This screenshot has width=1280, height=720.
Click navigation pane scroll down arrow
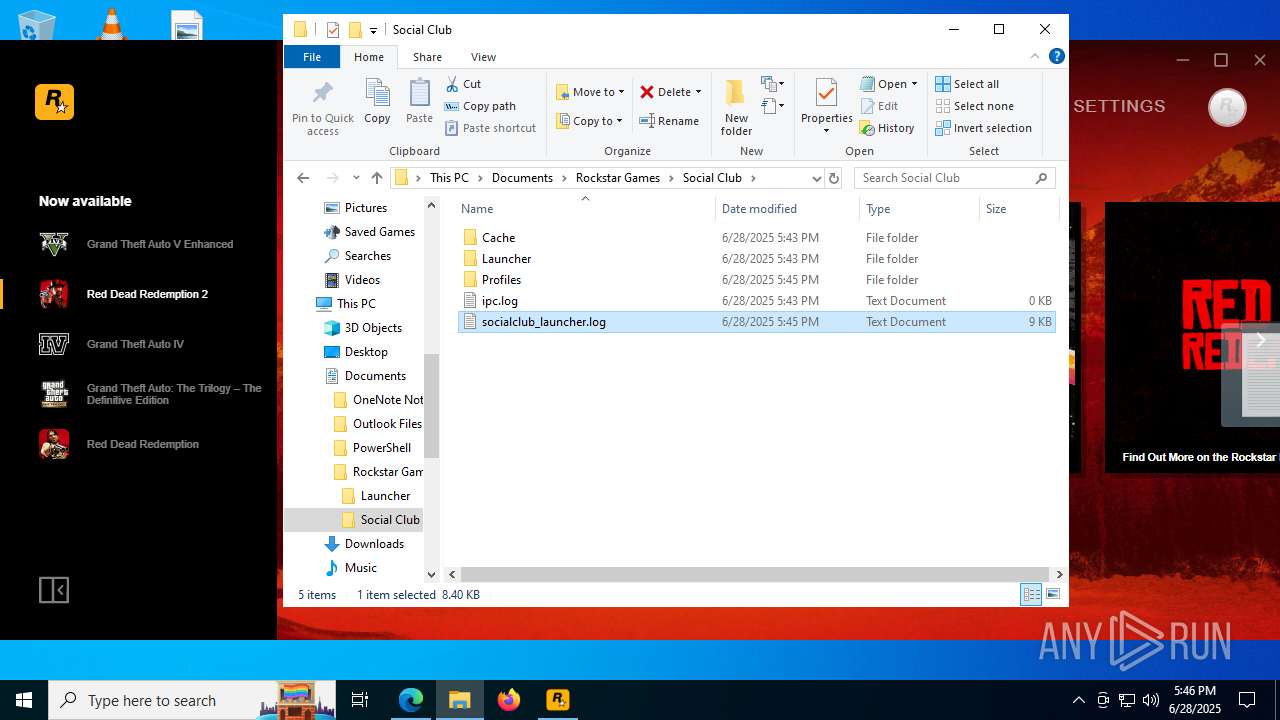pyautogui.click(x=432, y=575)
